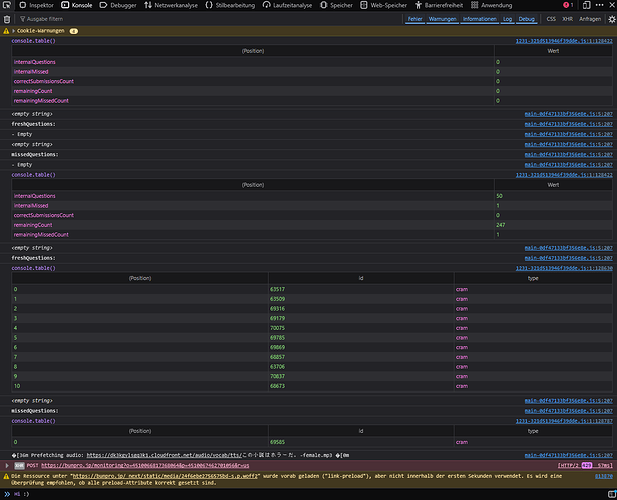Open main-0df... source link beside first freshQuestions:
Screen dimensions: 617x500
(x=568, y=124)
